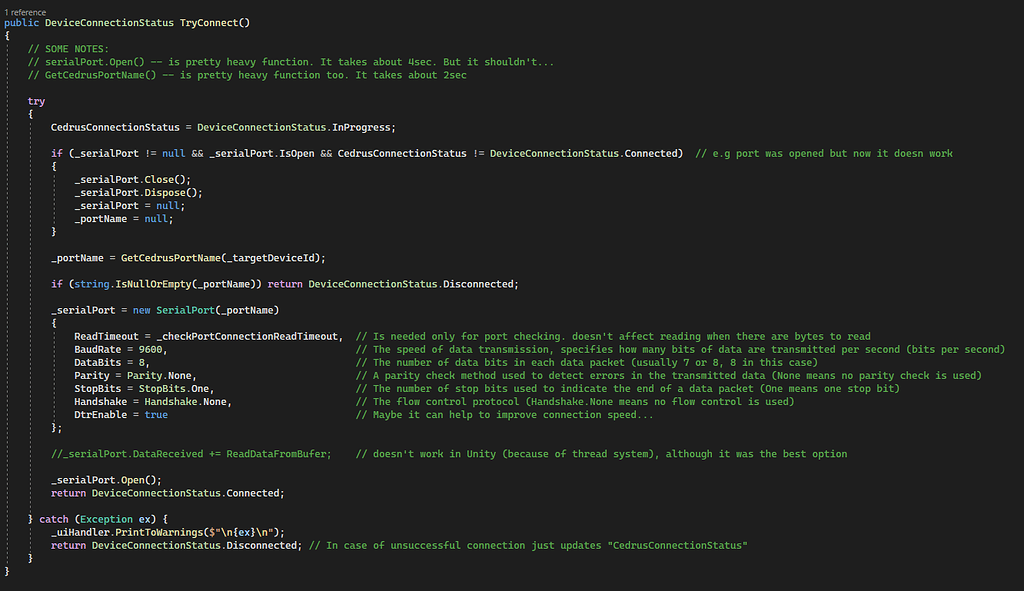Click the SerialPort constructor after "new"
This screenshot has width=1024, height=591.
point(182,310)
